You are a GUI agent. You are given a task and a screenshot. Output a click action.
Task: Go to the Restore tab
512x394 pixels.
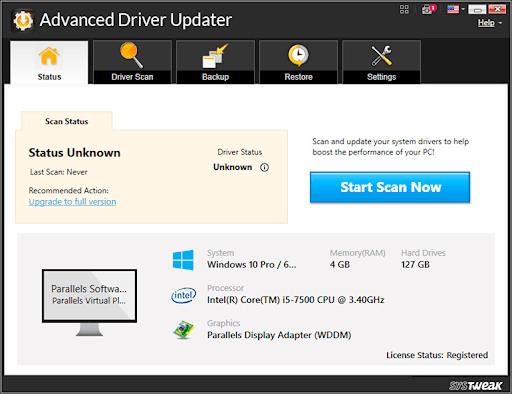click(298, 62)
